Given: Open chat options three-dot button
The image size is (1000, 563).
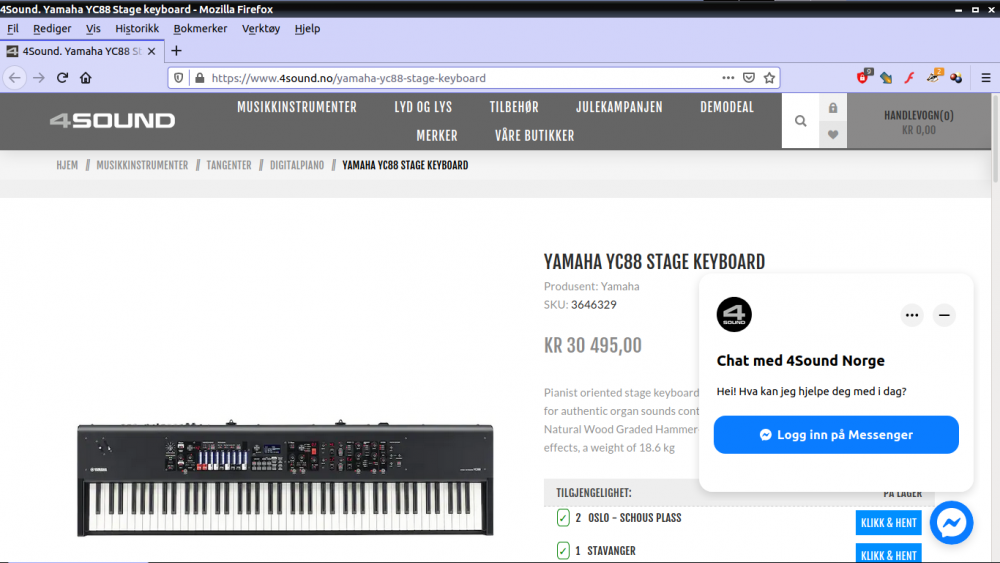Looking at the screenshot, I should [912, 315].
